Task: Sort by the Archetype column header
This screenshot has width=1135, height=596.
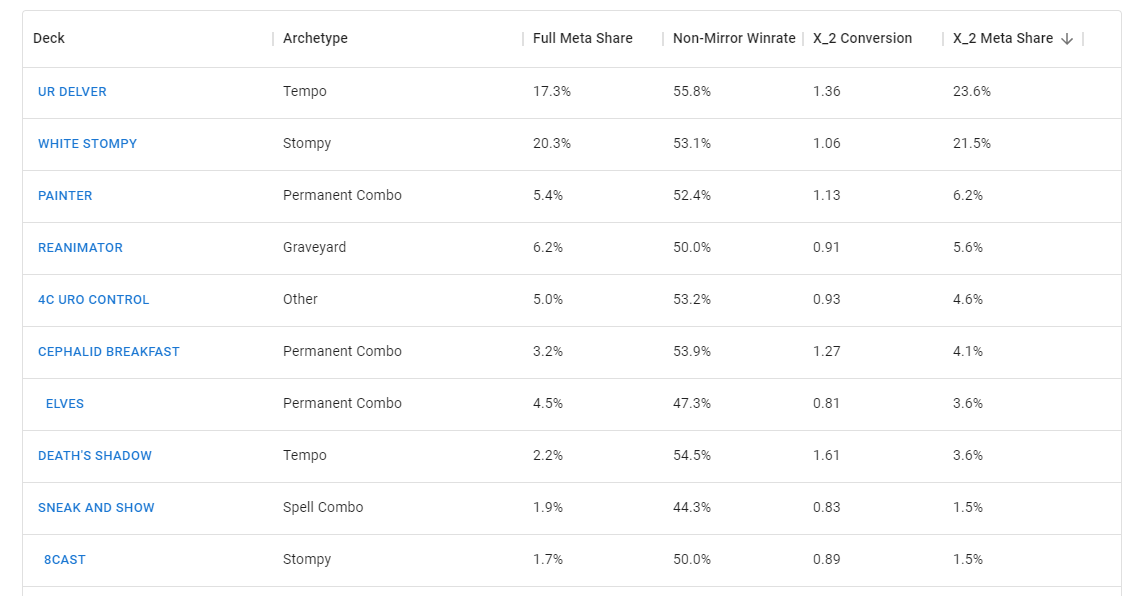Action: point(315,38)
